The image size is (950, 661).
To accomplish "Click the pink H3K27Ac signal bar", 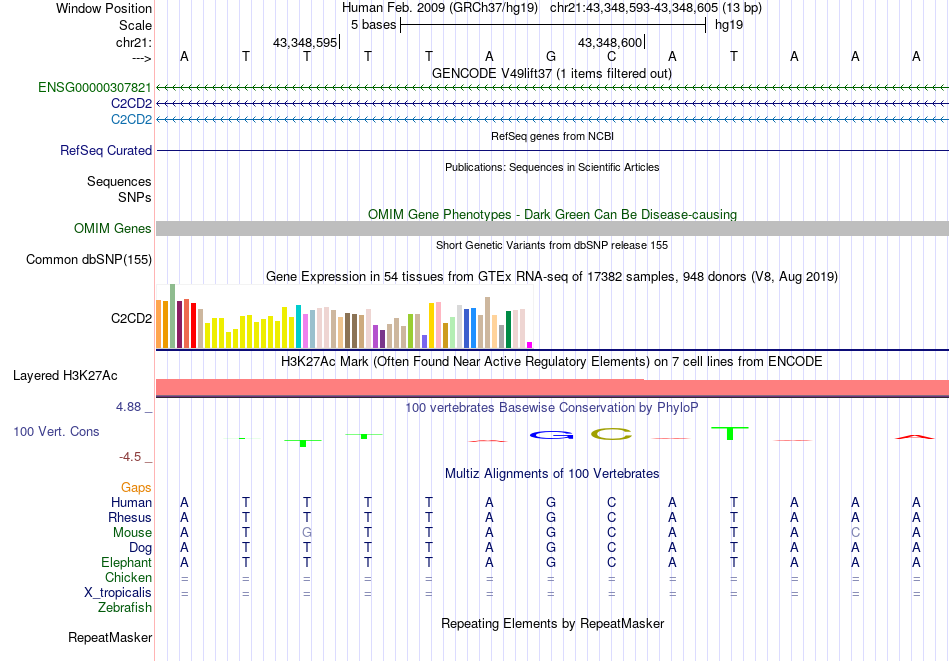I will tap(552, 388).
